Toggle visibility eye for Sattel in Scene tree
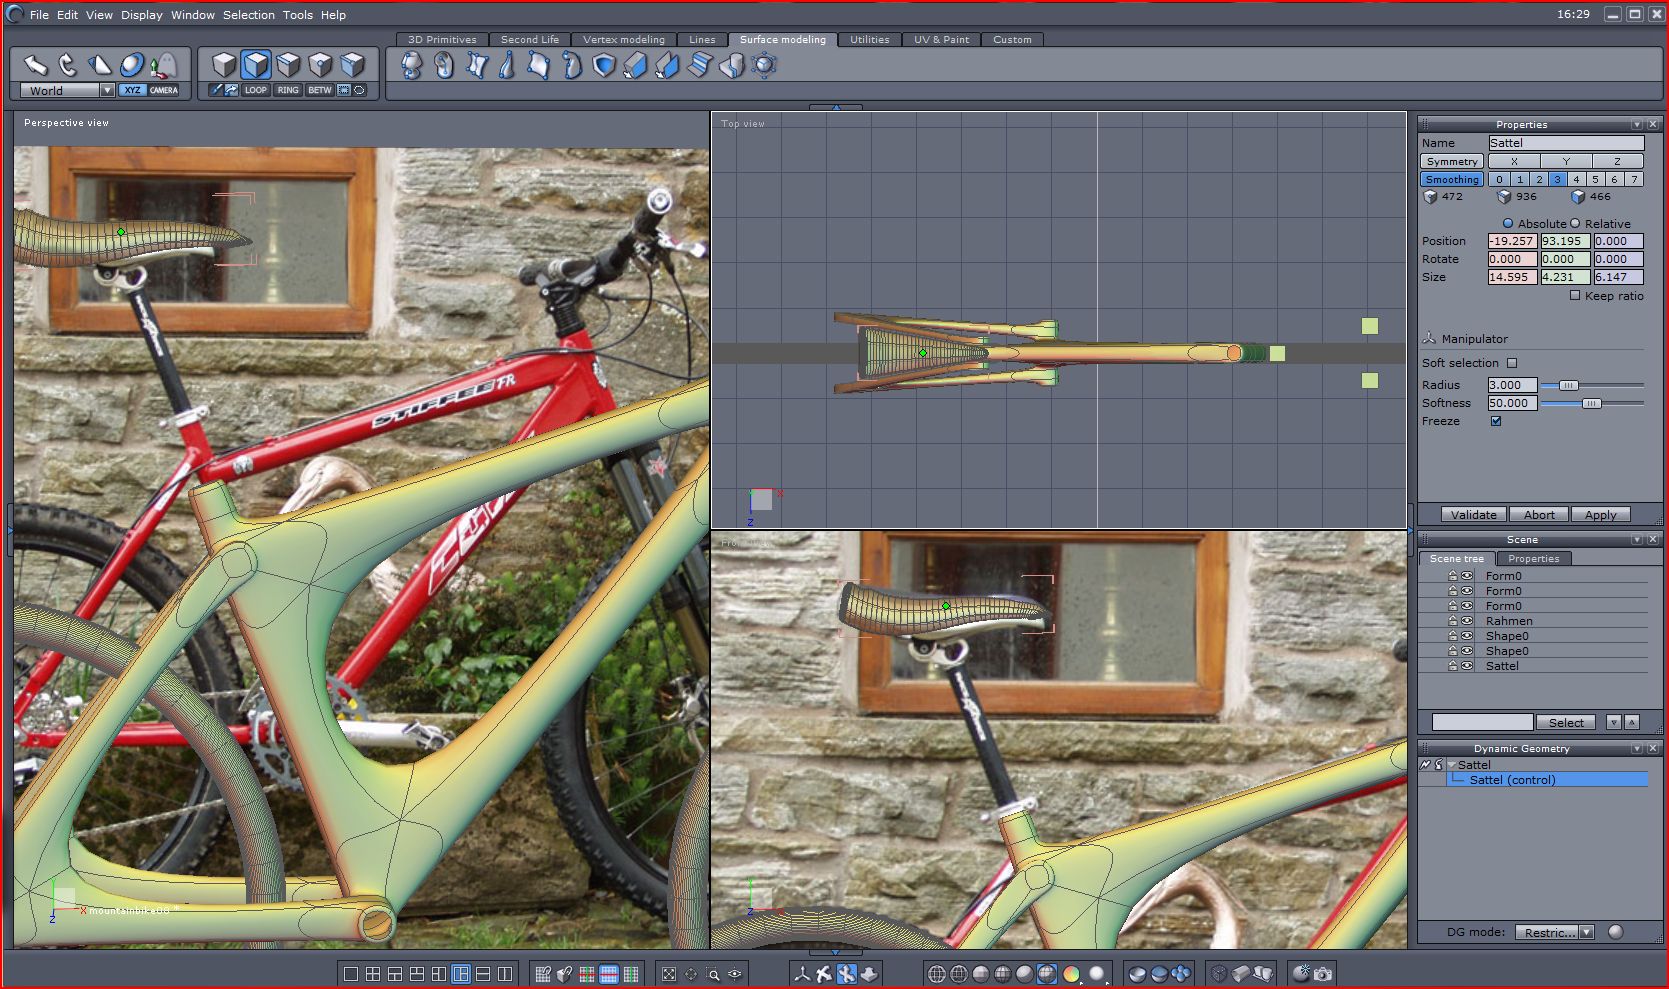Screen dimensions: 1669x989 (1467, 666)
